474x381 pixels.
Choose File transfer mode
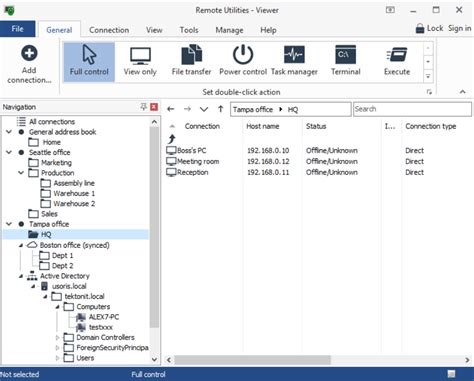pos(191,62)
